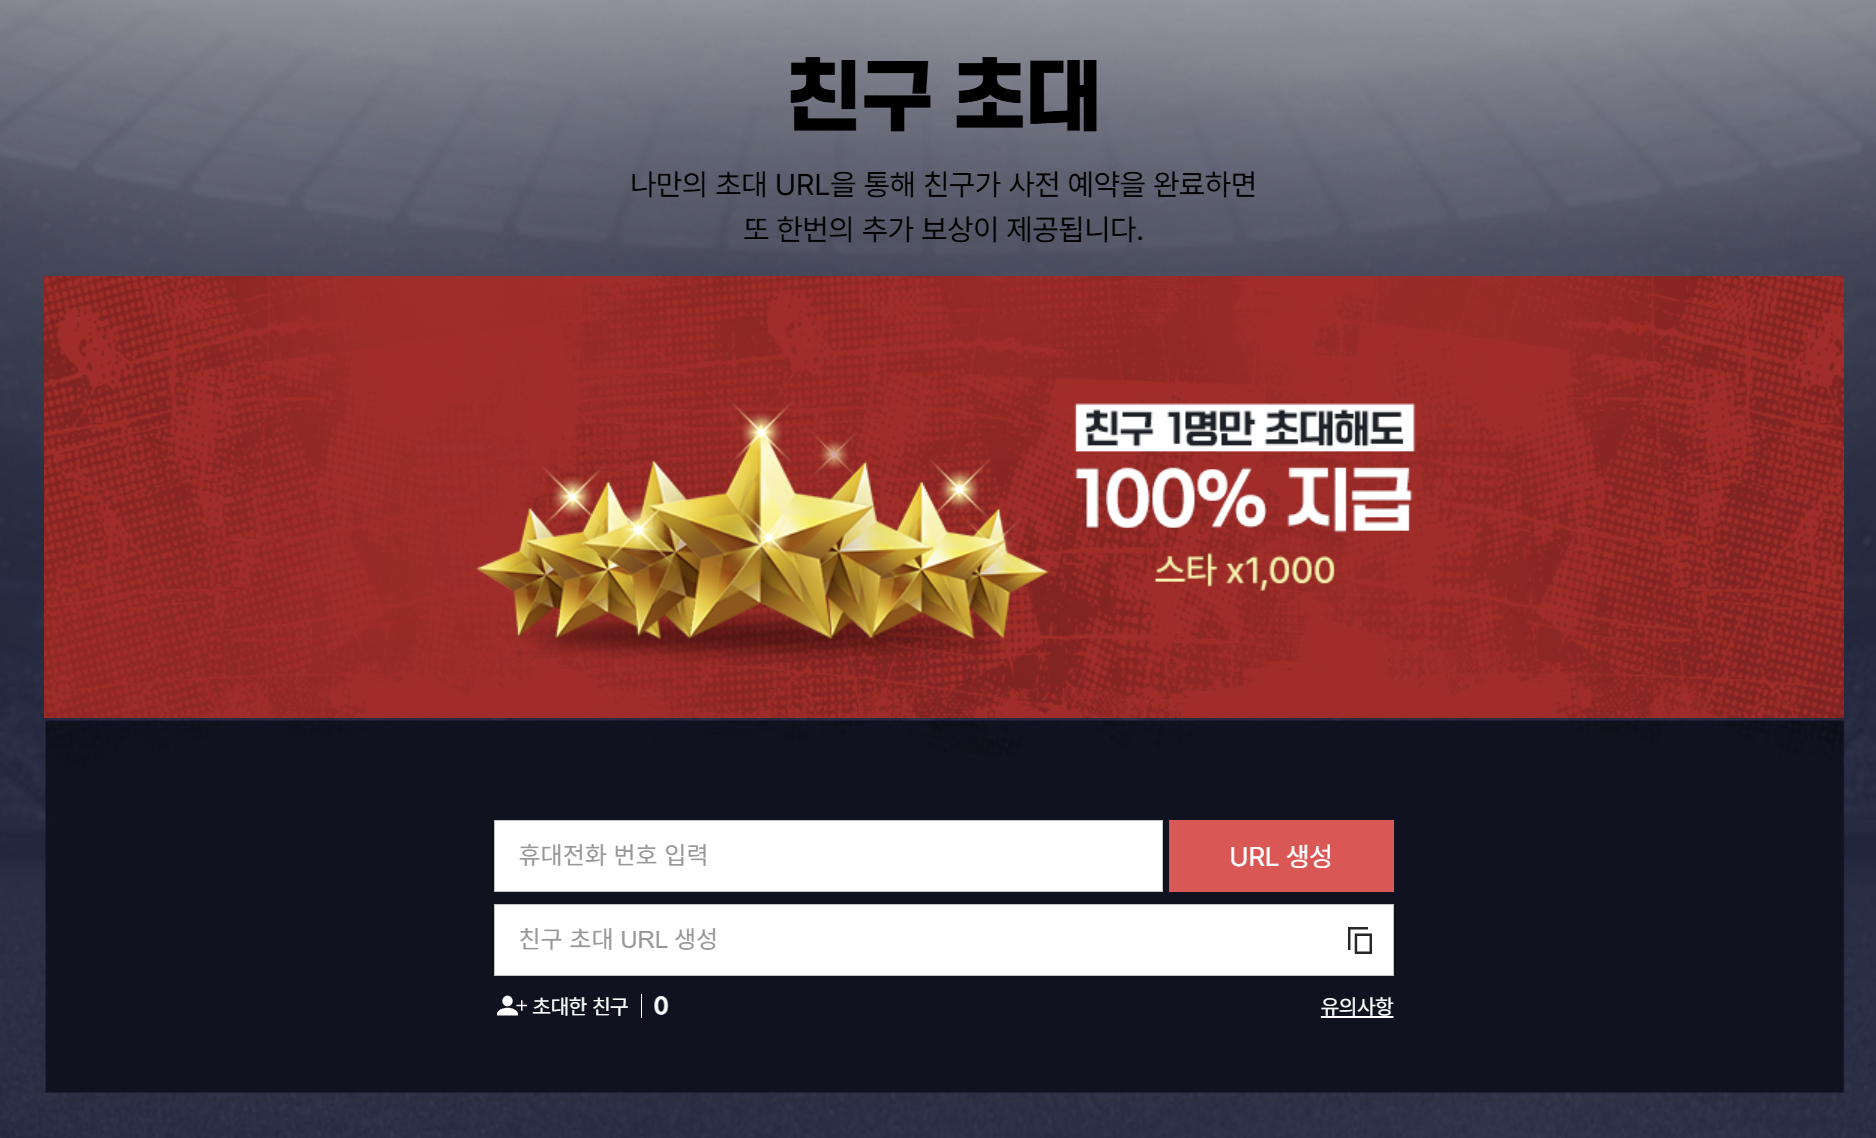
Task: Click the URL 생성 button
Action: click(x=1281, y=856)
